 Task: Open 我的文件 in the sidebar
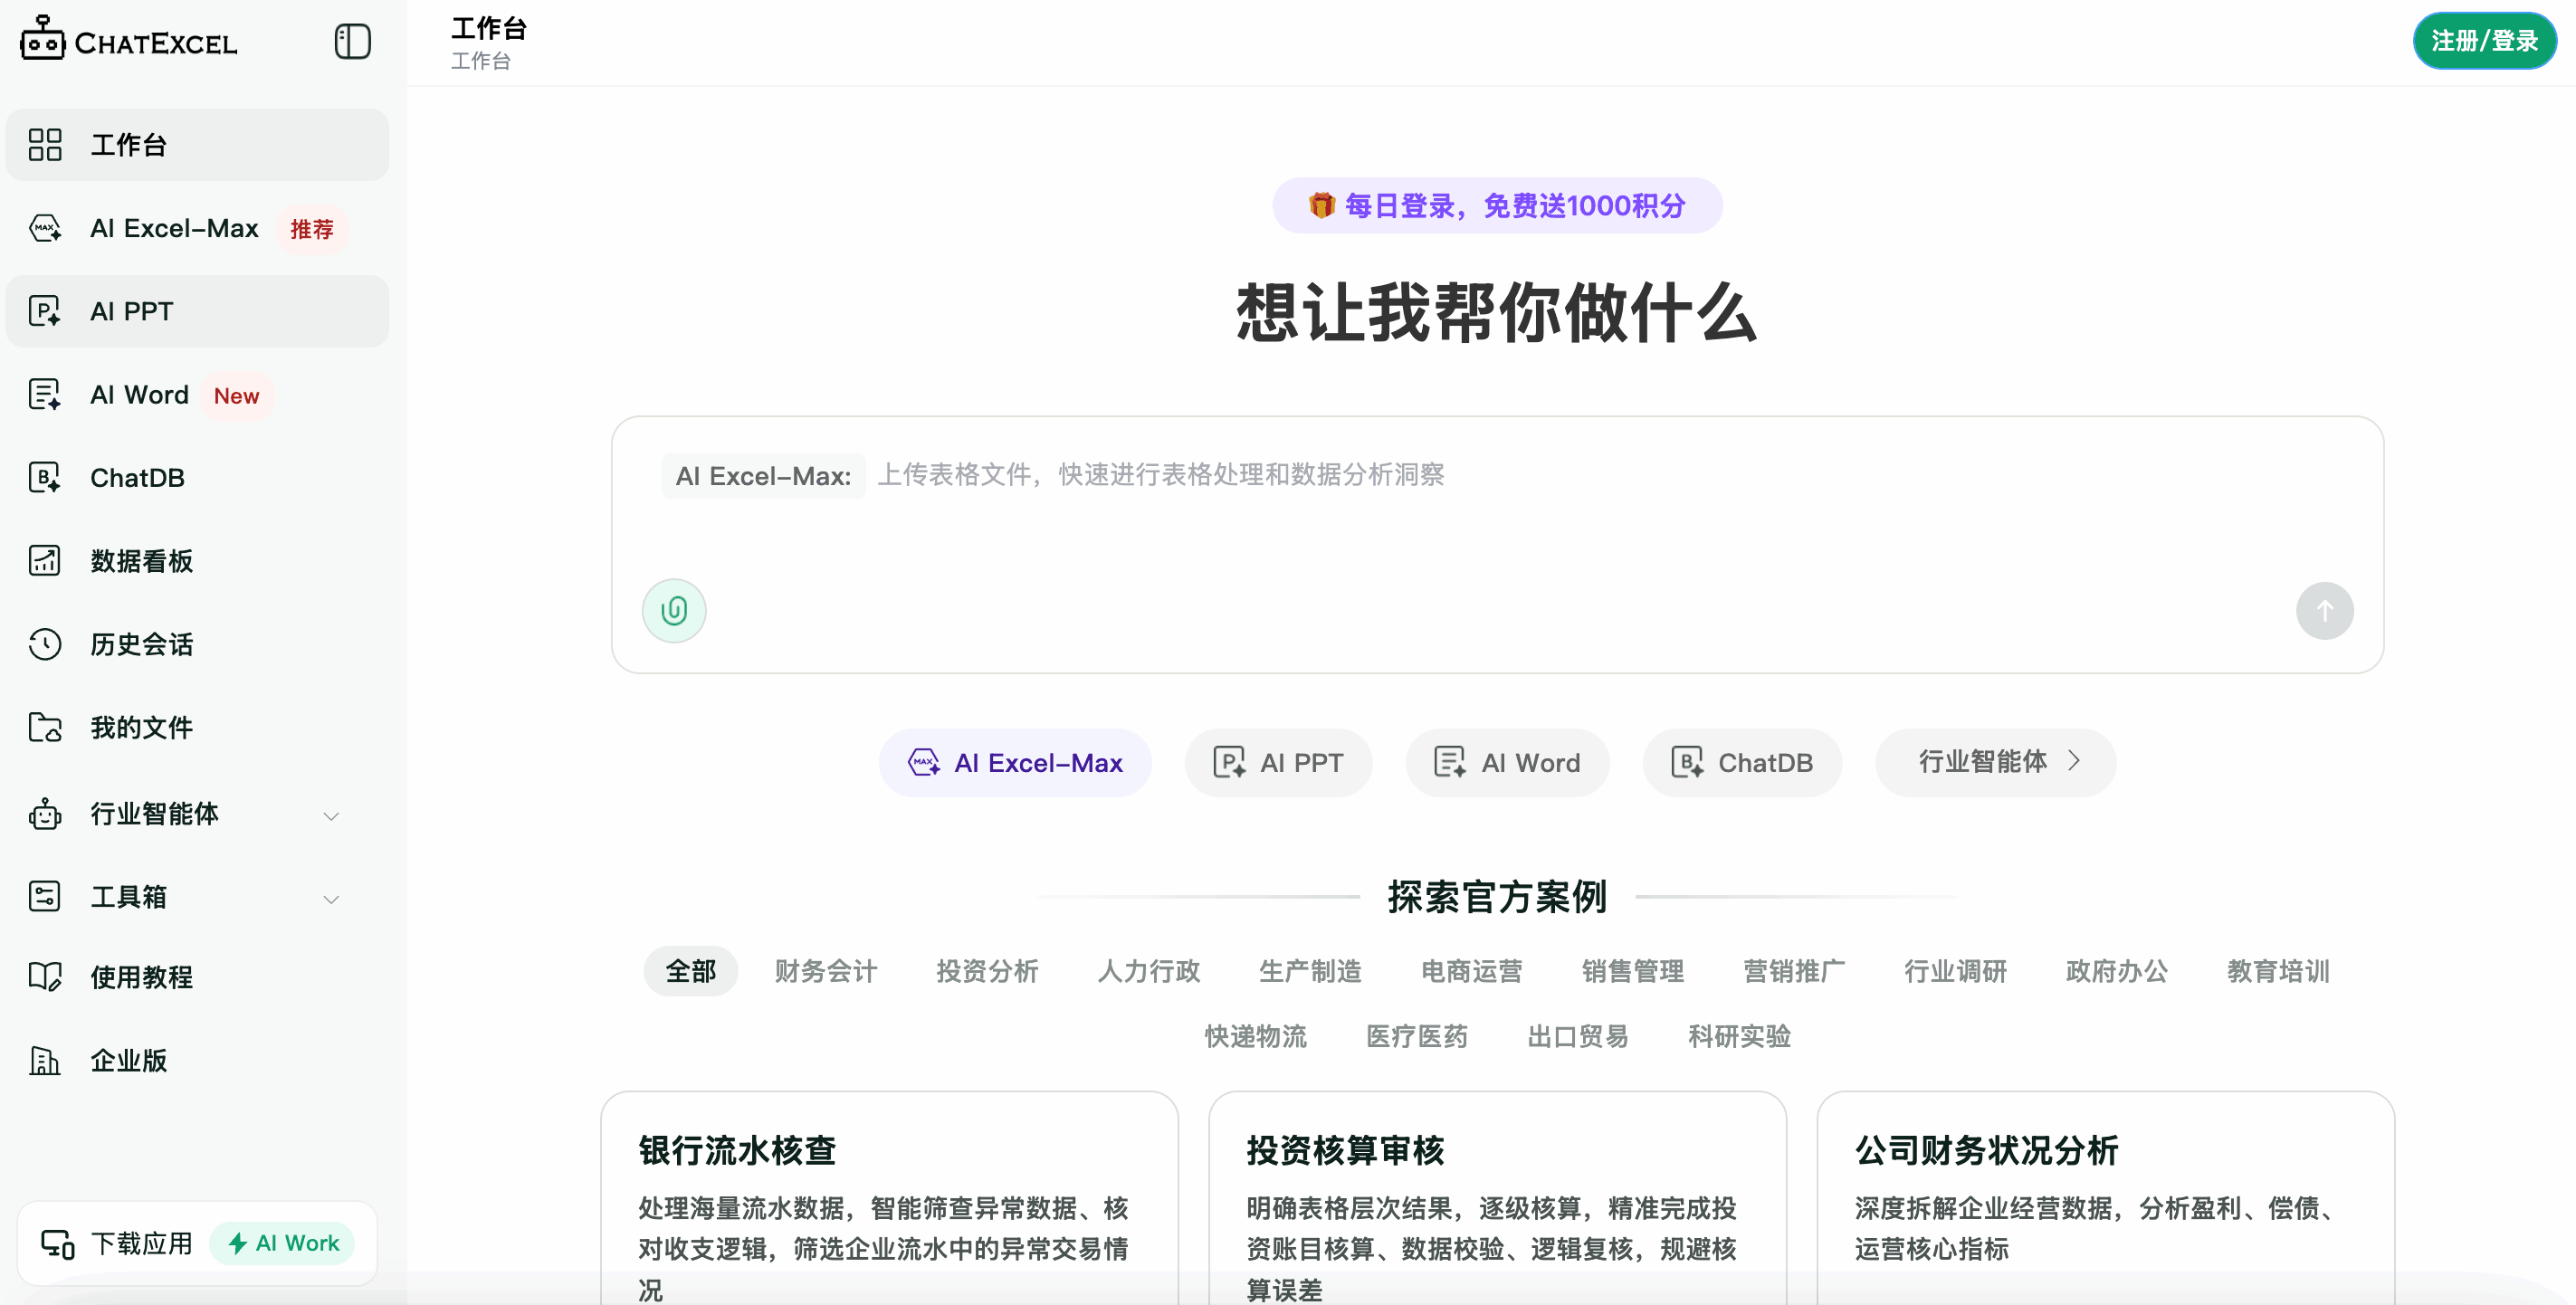[x=197, y=727]
